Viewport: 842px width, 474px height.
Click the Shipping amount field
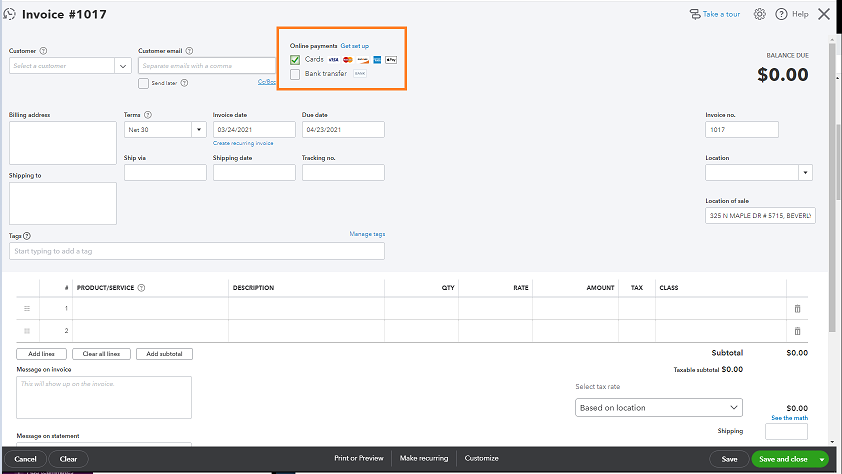point(786,431)
